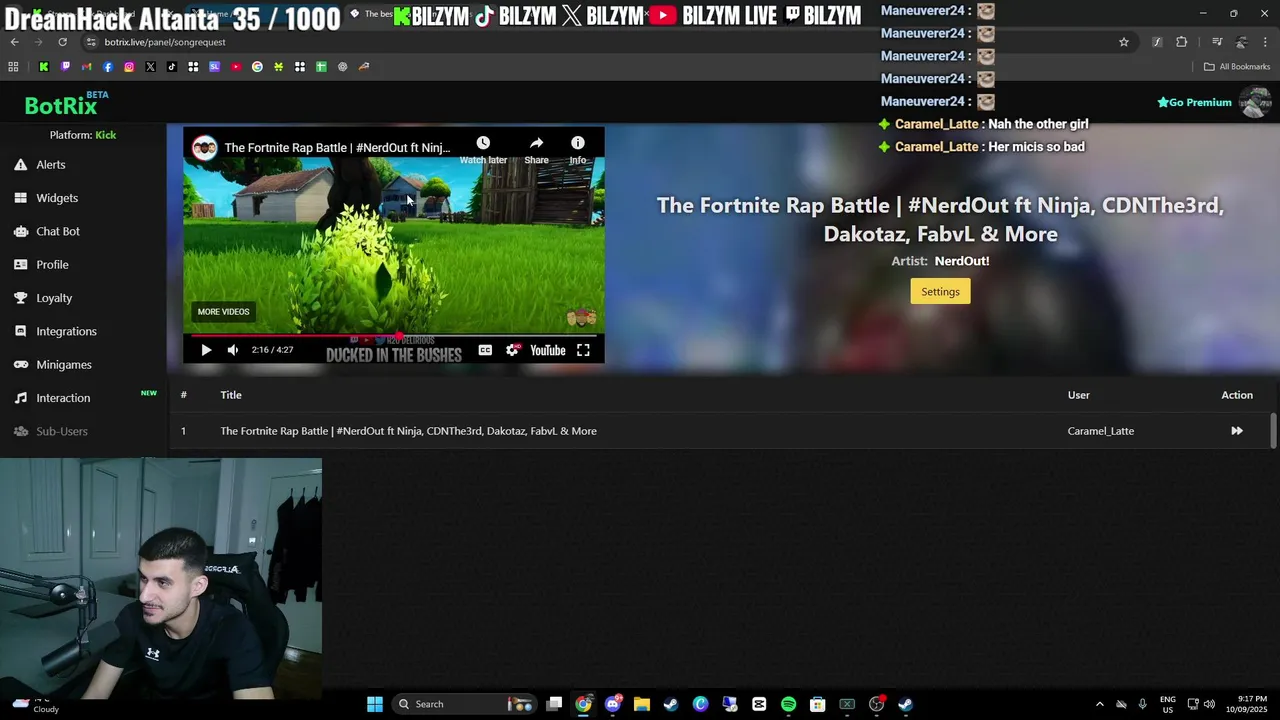1280x720 pixels.
Task: Open OBS Studio from the taskbar
Action: (877, 704)
